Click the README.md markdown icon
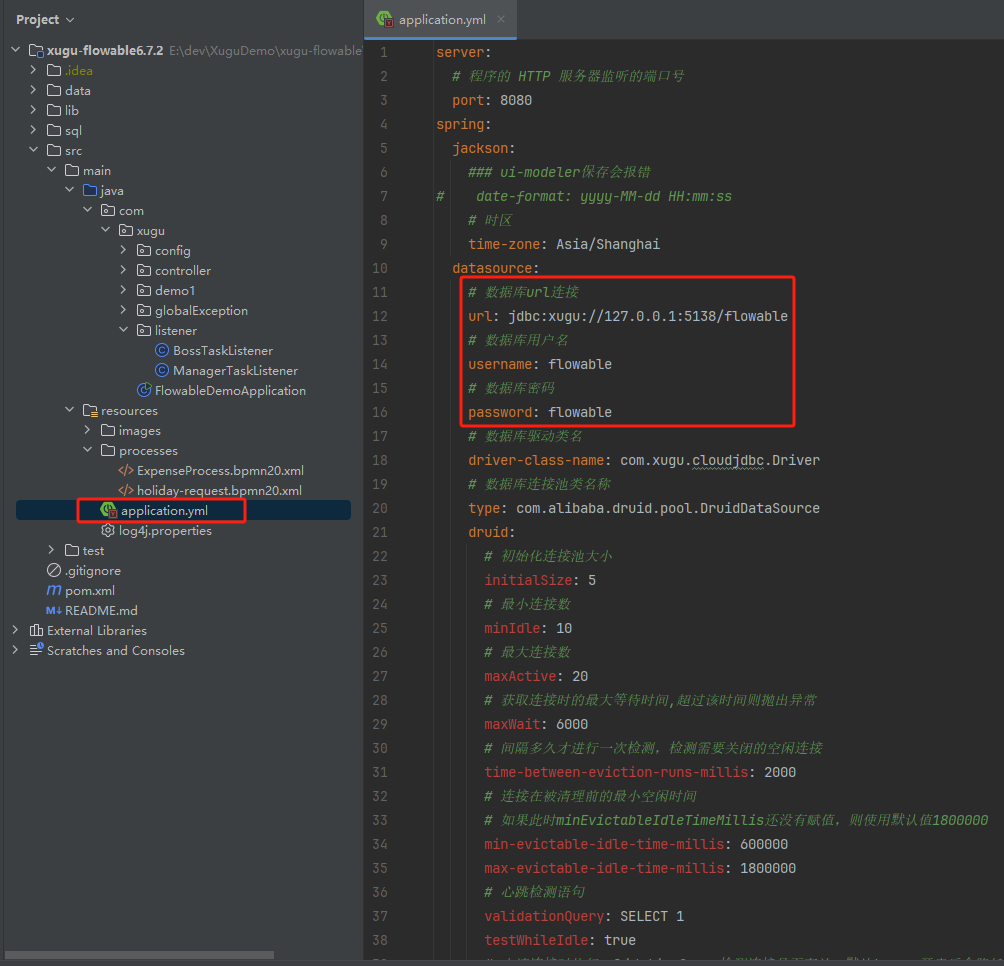The image size is (1004, 966). pos(54,611)
